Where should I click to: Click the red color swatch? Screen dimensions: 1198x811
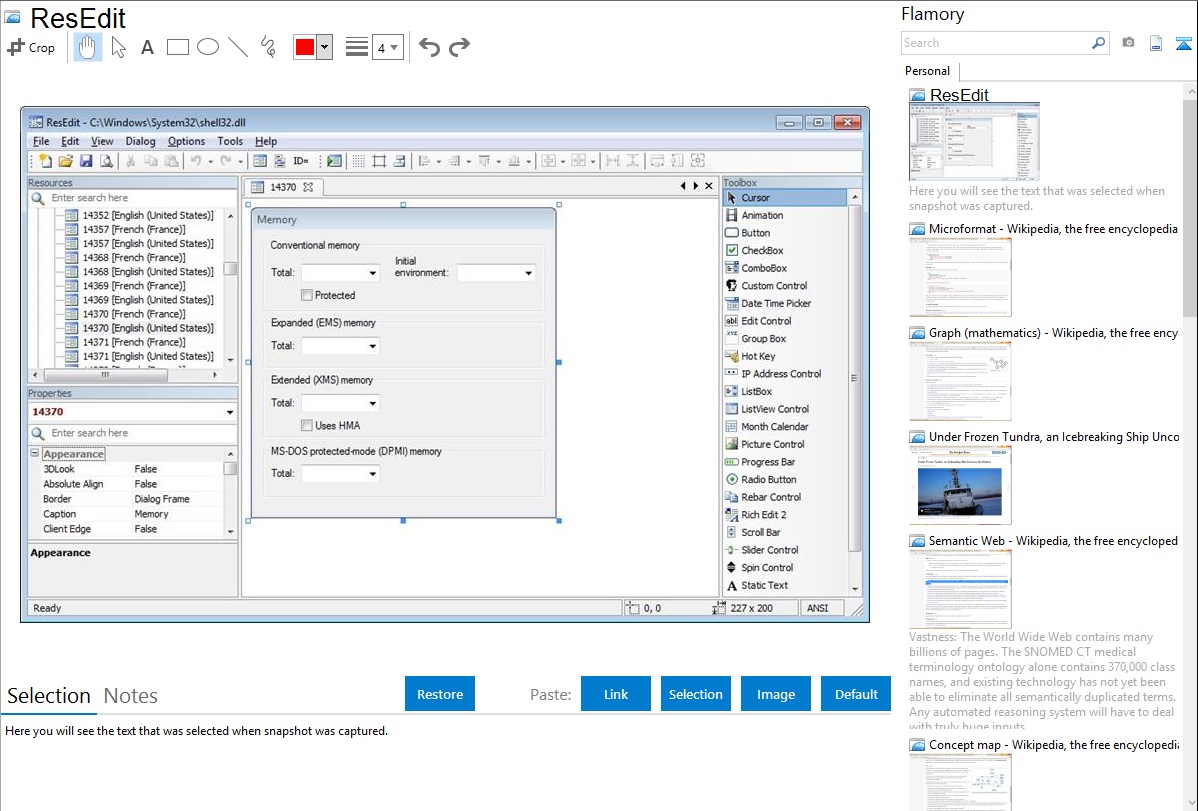click(305, 47)
